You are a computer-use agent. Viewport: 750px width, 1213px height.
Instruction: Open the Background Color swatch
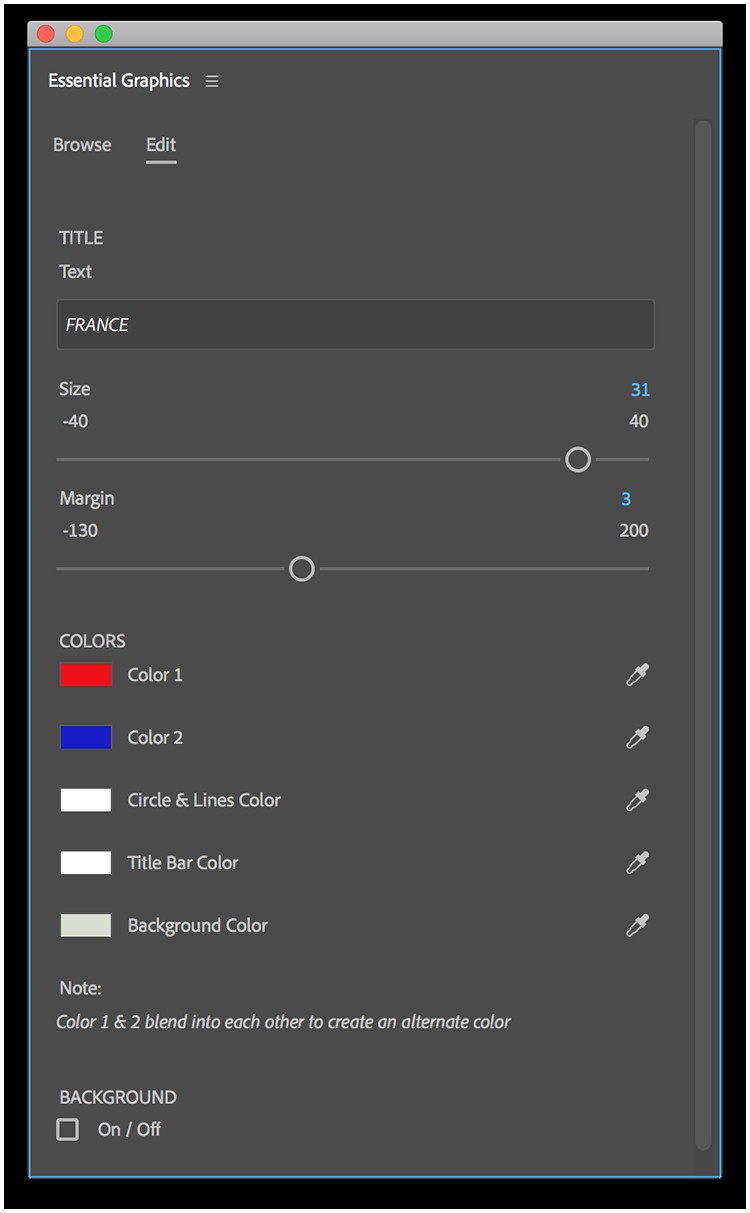(x=85, y=925)
